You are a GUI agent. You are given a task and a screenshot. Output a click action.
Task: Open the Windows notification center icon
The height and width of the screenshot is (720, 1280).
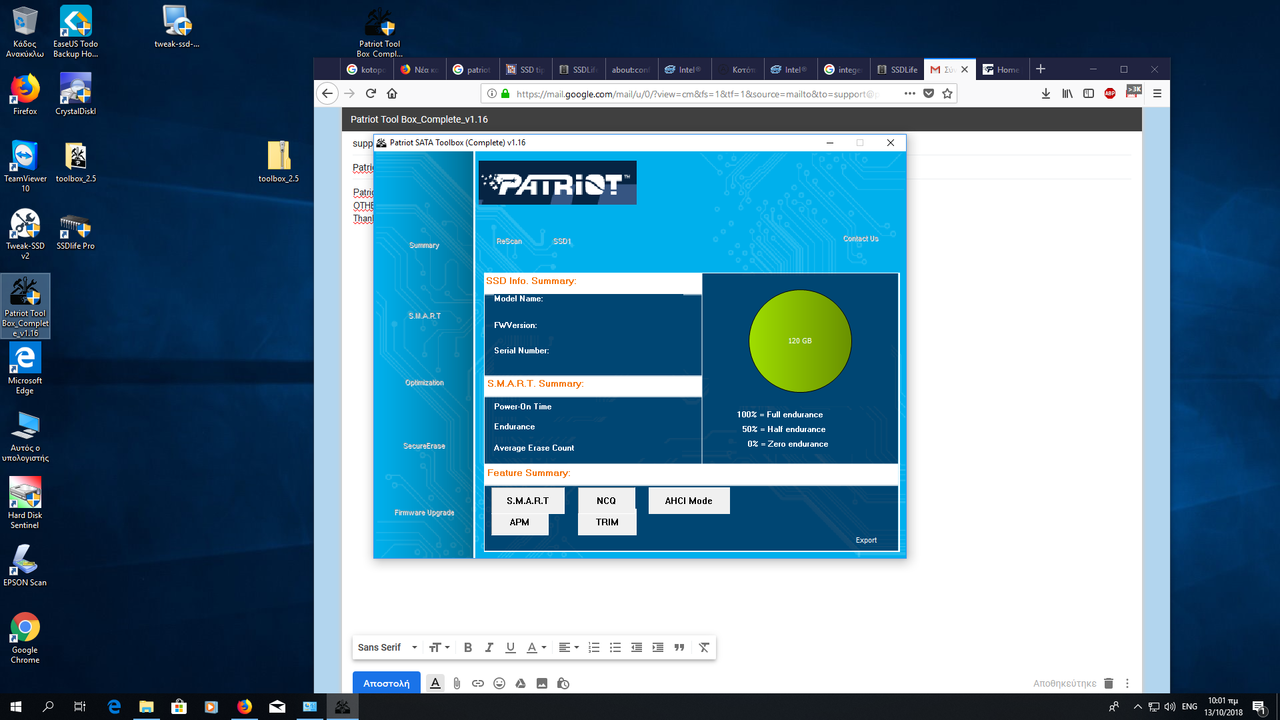1259,707
